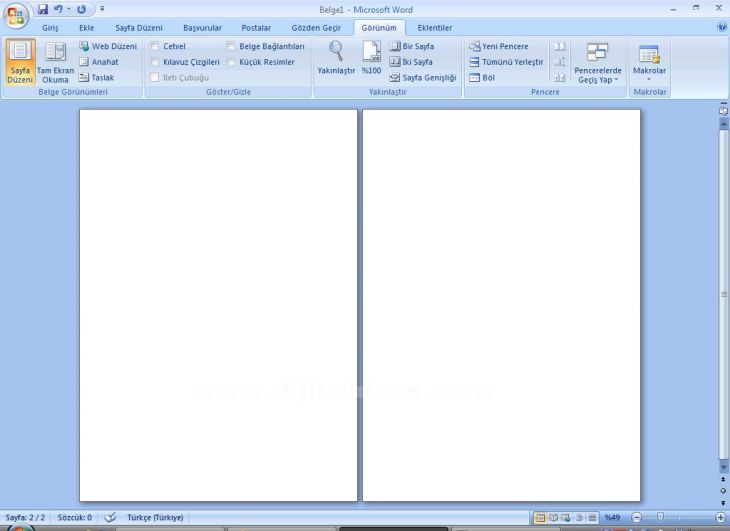Click the ruler toggle above scrollbar
The width and height of the screenshot is (730, 531).
click(723, 110)
